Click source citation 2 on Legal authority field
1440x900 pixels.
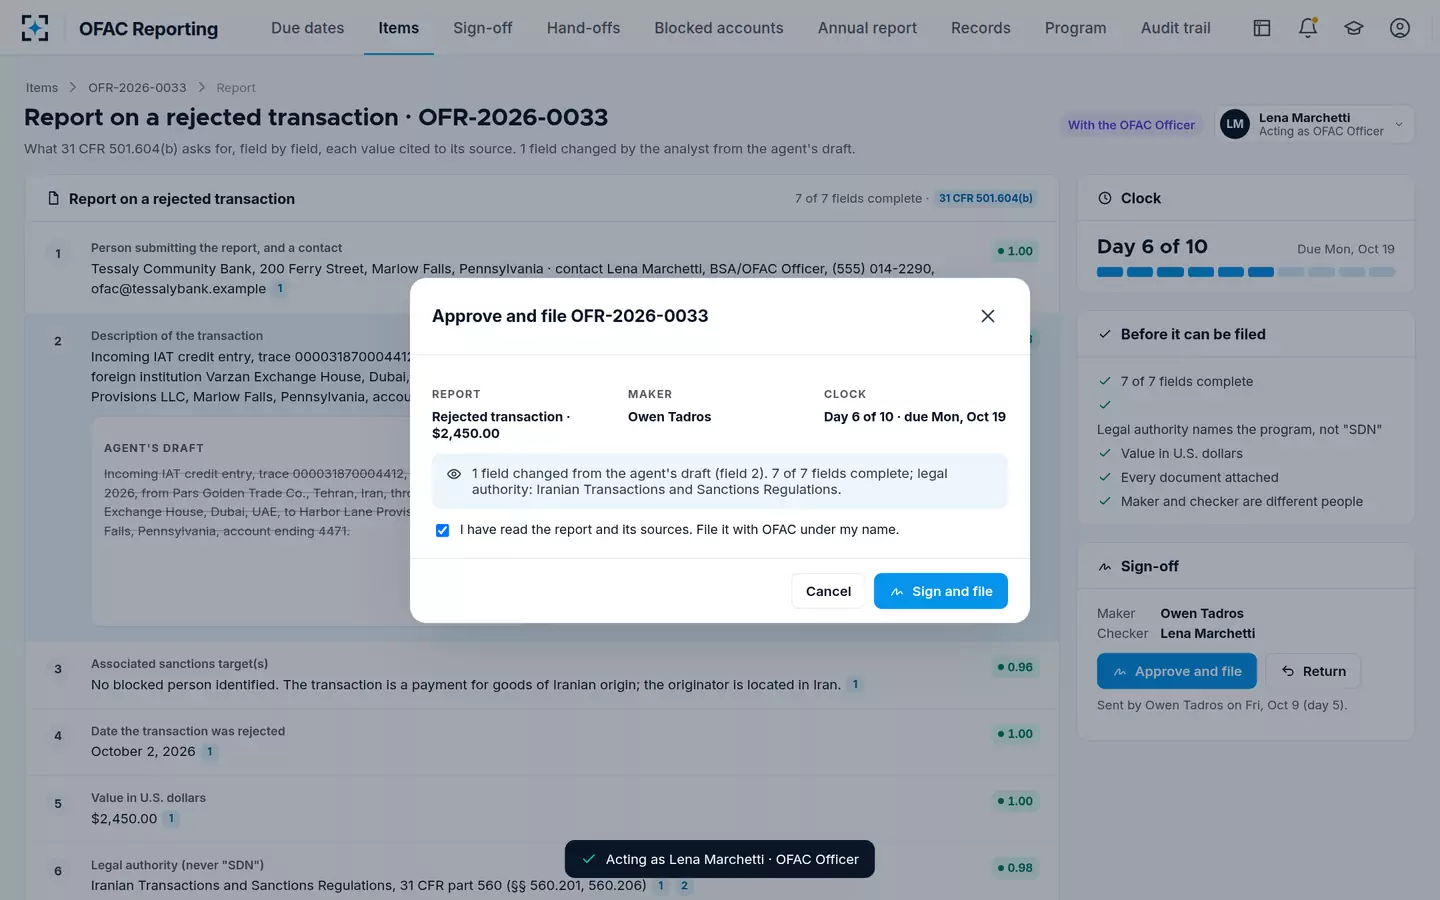(685, 886)
